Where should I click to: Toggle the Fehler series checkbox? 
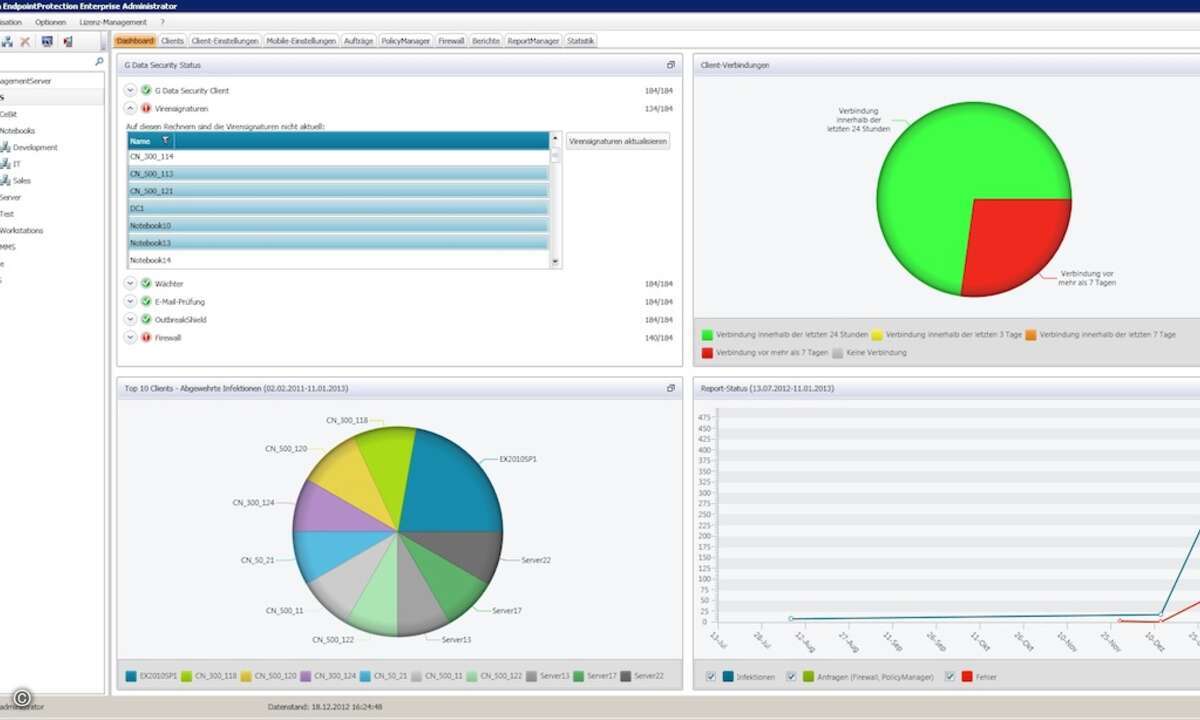pos(949,677)
